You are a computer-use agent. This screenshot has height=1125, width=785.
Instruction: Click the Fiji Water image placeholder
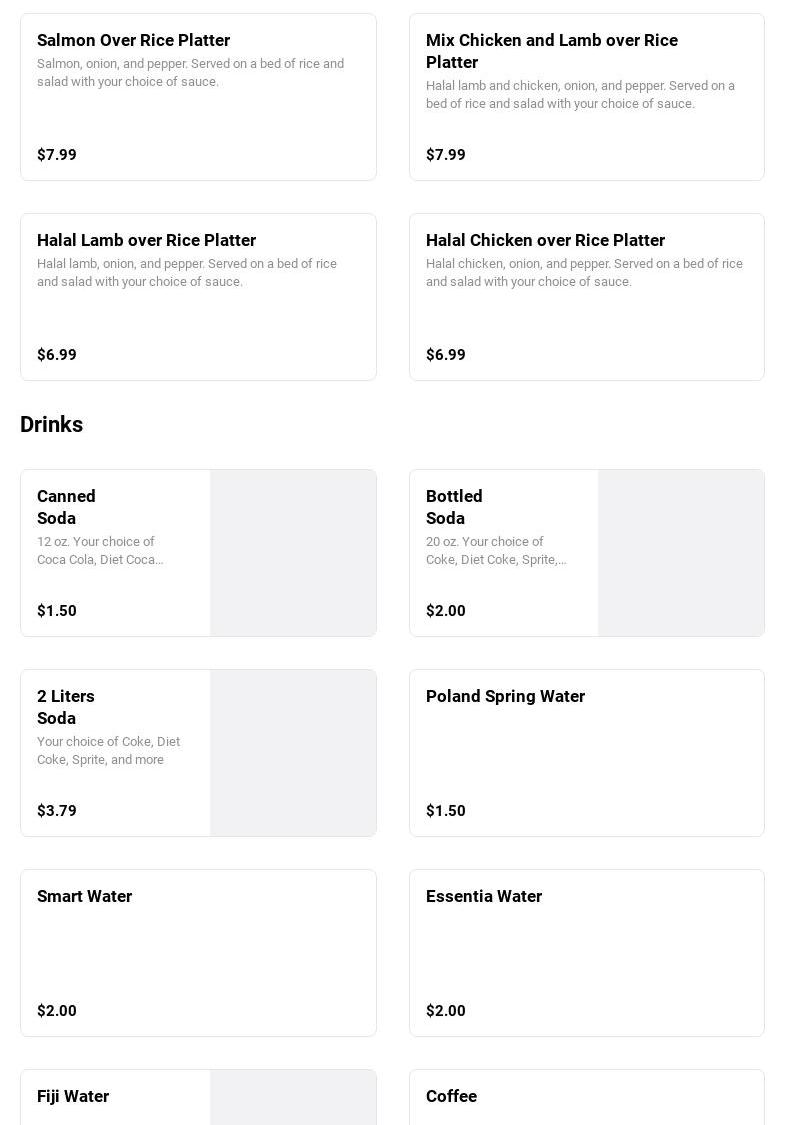(x=293, y=1099)
